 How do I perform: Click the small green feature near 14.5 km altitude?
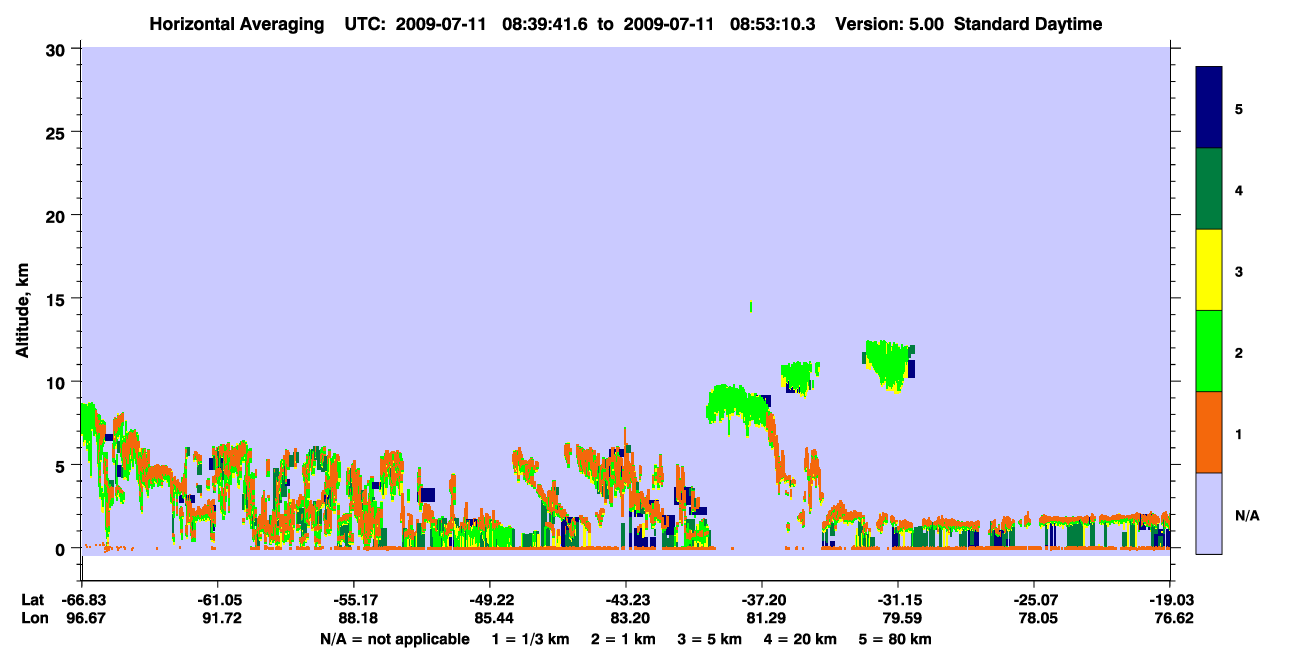750,306
